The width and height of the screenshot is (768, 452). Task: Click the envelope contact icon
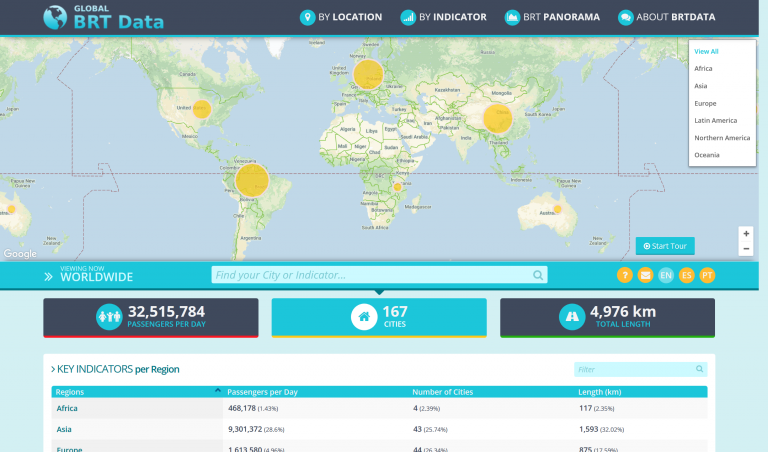point(645,275)
